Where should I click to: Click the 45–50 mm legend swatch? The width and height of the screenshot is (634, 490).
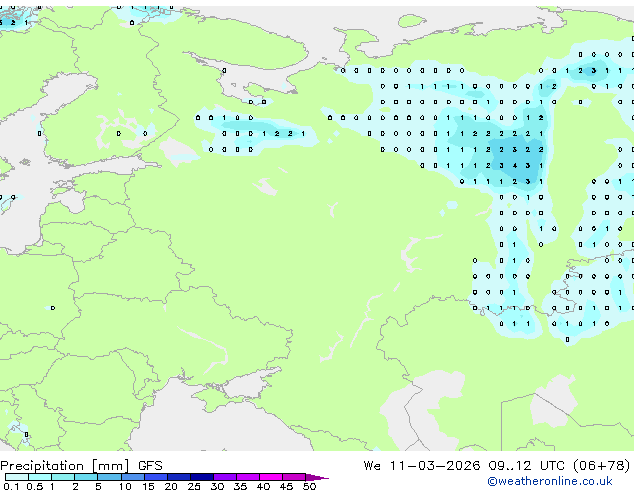(294, 477)
